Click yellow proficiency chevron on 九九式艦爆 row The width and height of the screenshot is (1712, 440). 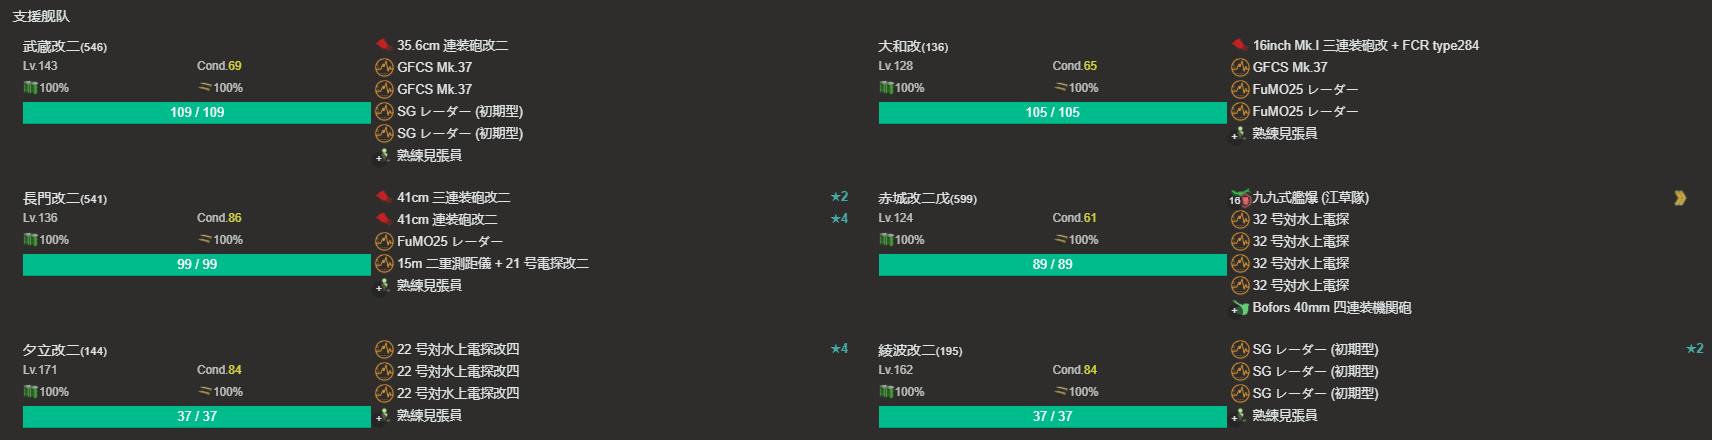pyautogui.click(x=1680, y=198)
